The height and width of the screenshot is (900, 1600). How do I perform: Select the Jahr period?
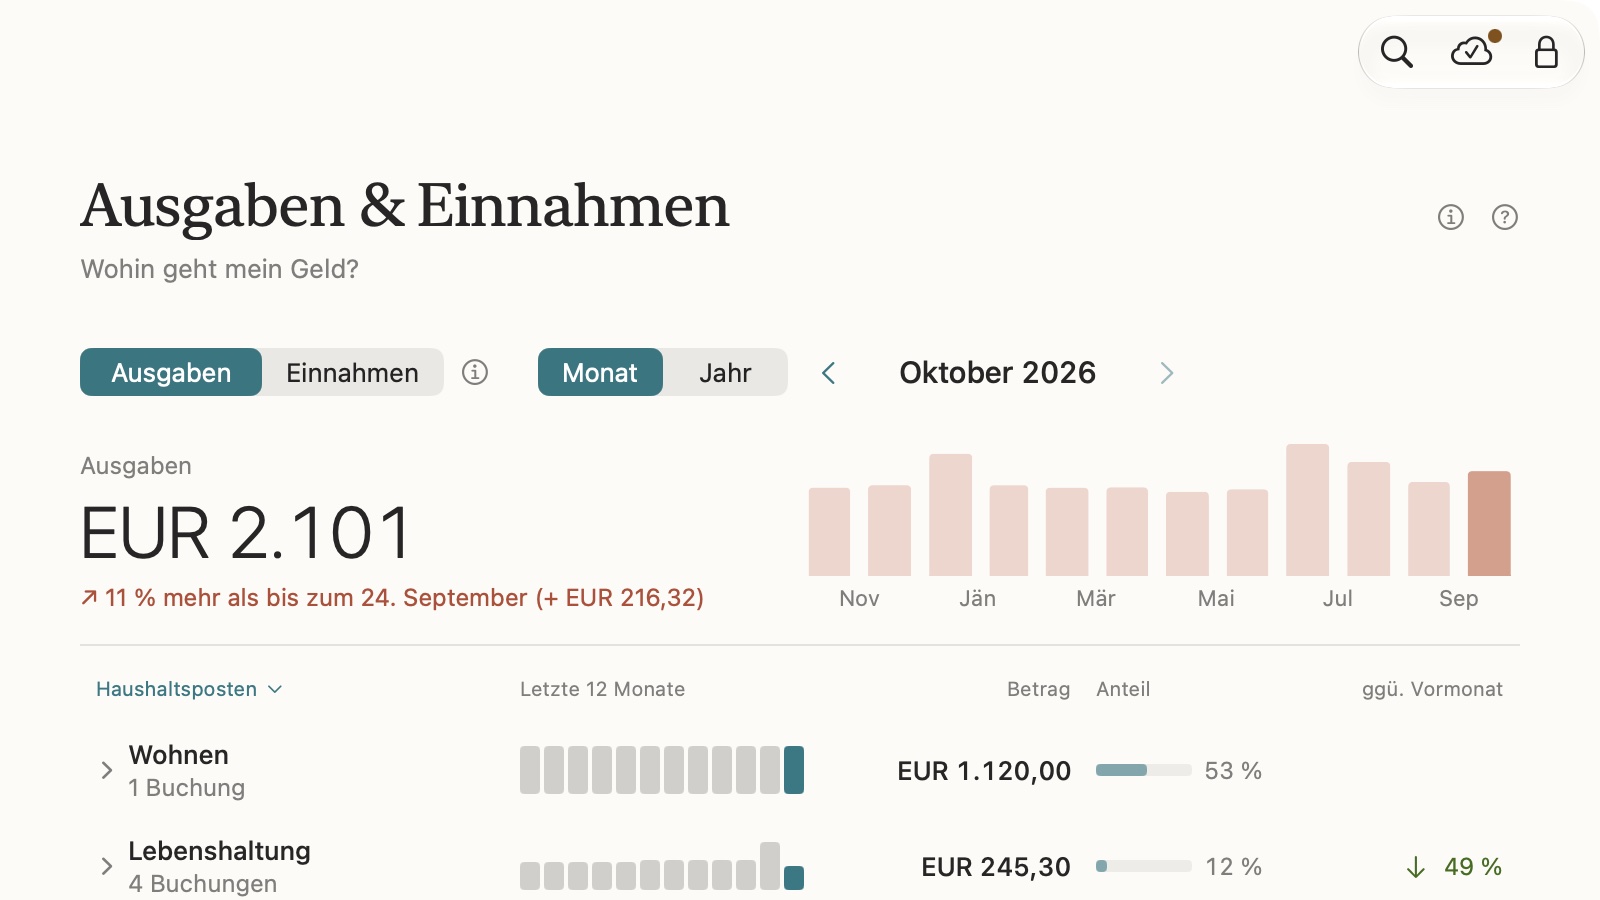(x=725, y=372)
